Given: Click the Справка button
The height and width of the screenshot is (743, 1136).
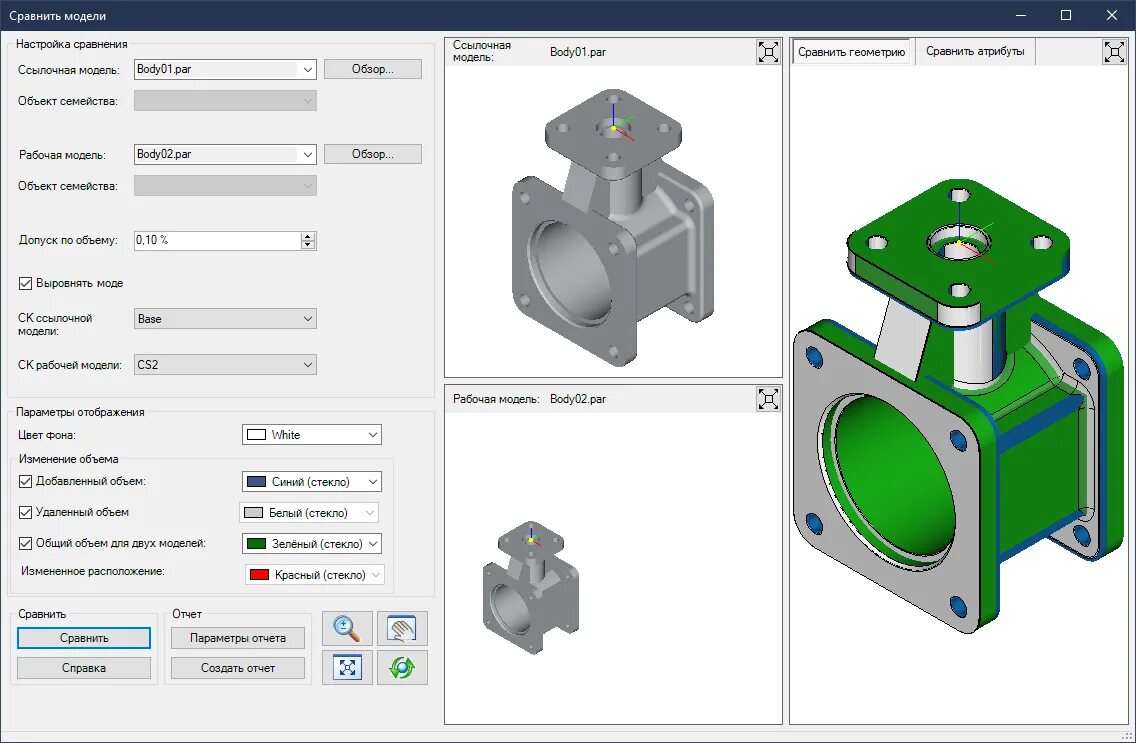Looking at the screenshot, I should tap(84, 668).
